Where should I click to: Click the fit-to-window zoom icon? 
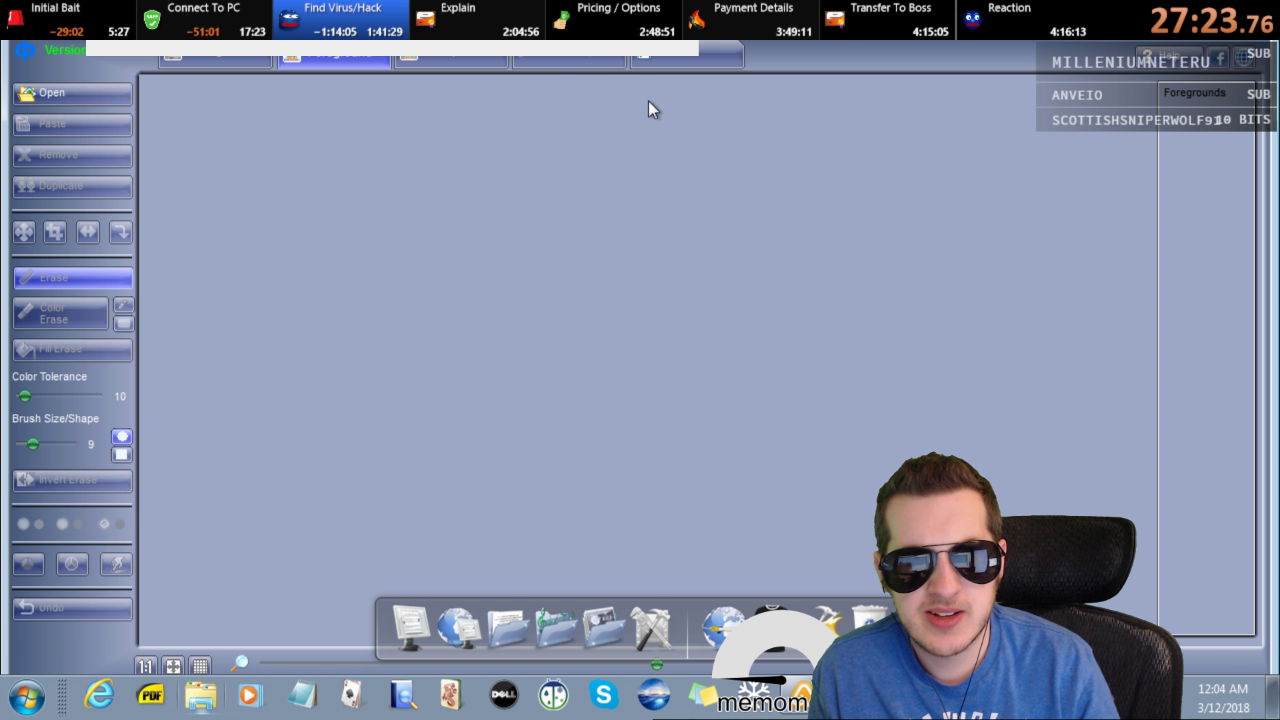pos(173,666)
